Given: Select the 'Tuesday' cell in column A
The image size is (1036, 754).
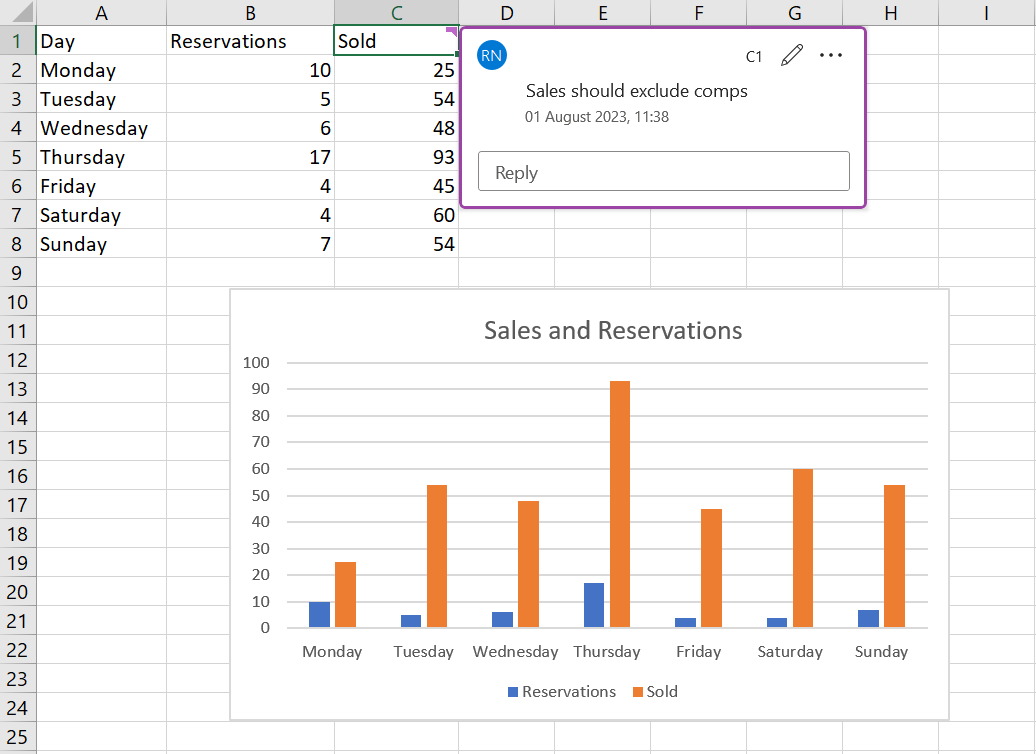Looking at the screenshot, I should [101, 99].
